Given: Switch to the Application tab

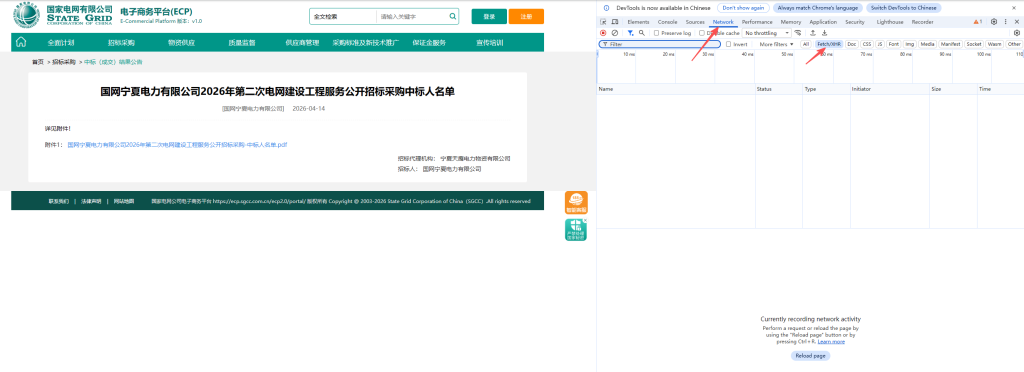Looking at the screenshot, I should click(x=823, y=22).
